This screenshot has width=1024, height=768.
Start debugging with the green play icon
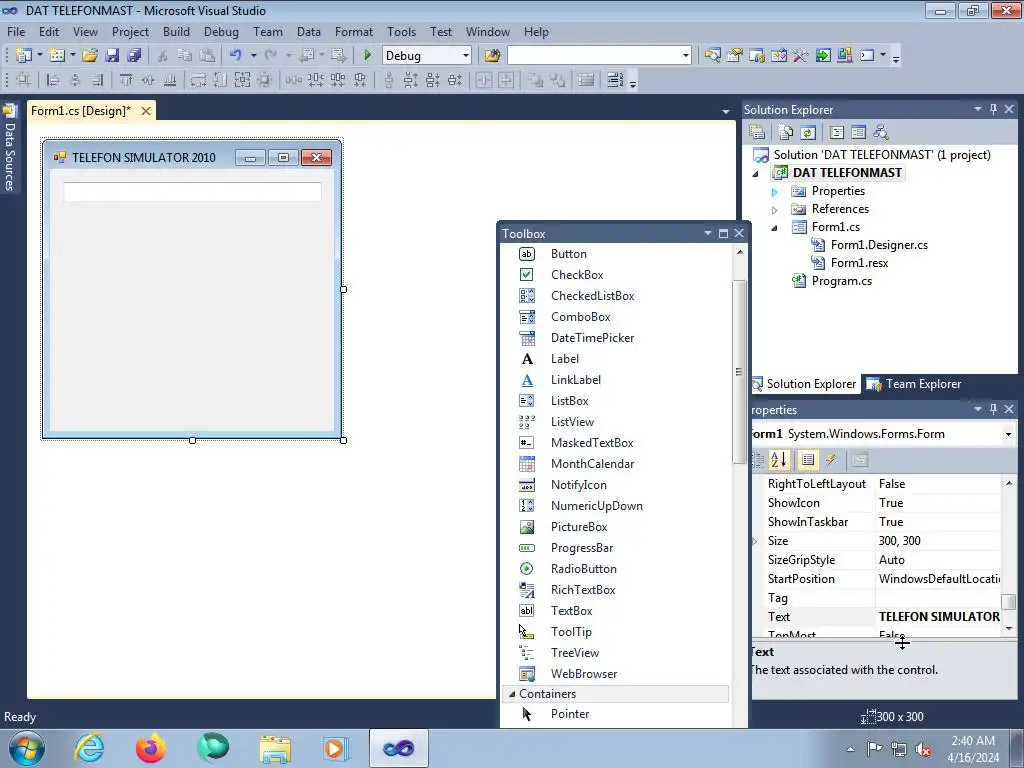pyautogui.click(x=367, y=56)
